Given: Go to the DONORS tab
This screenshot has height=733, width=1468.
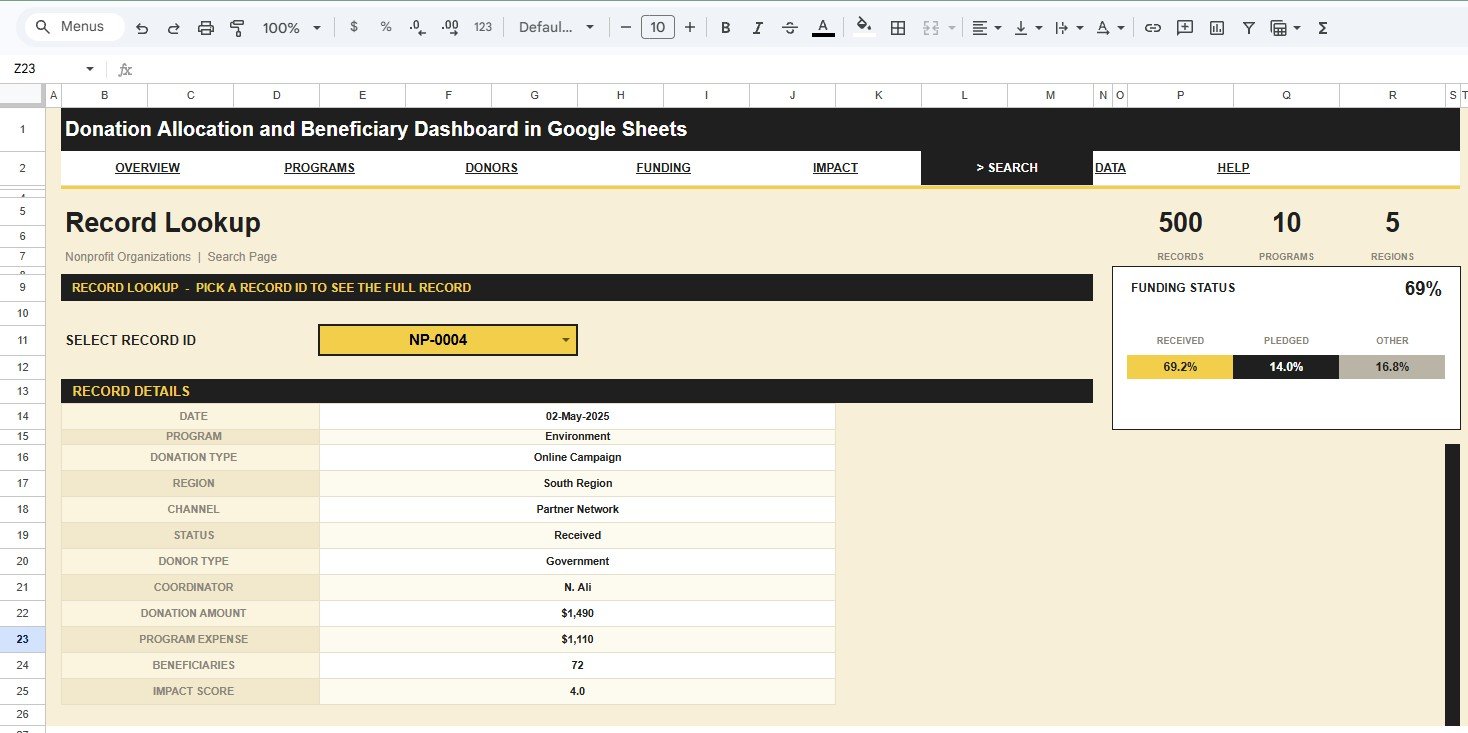Looking at the screenshot, I should [x=491, y=168].
